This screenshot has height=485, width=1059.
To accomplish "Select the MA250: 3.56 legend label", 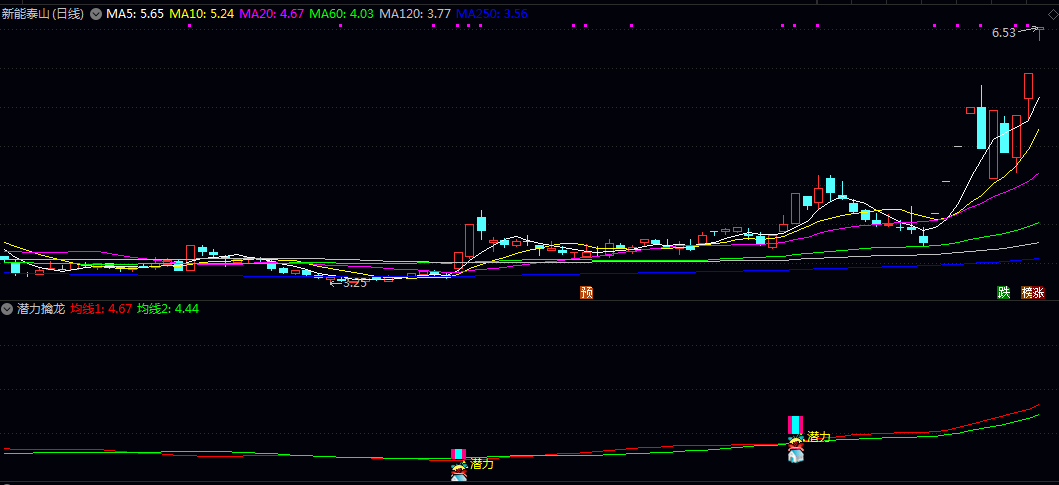I will click(492, 14).
